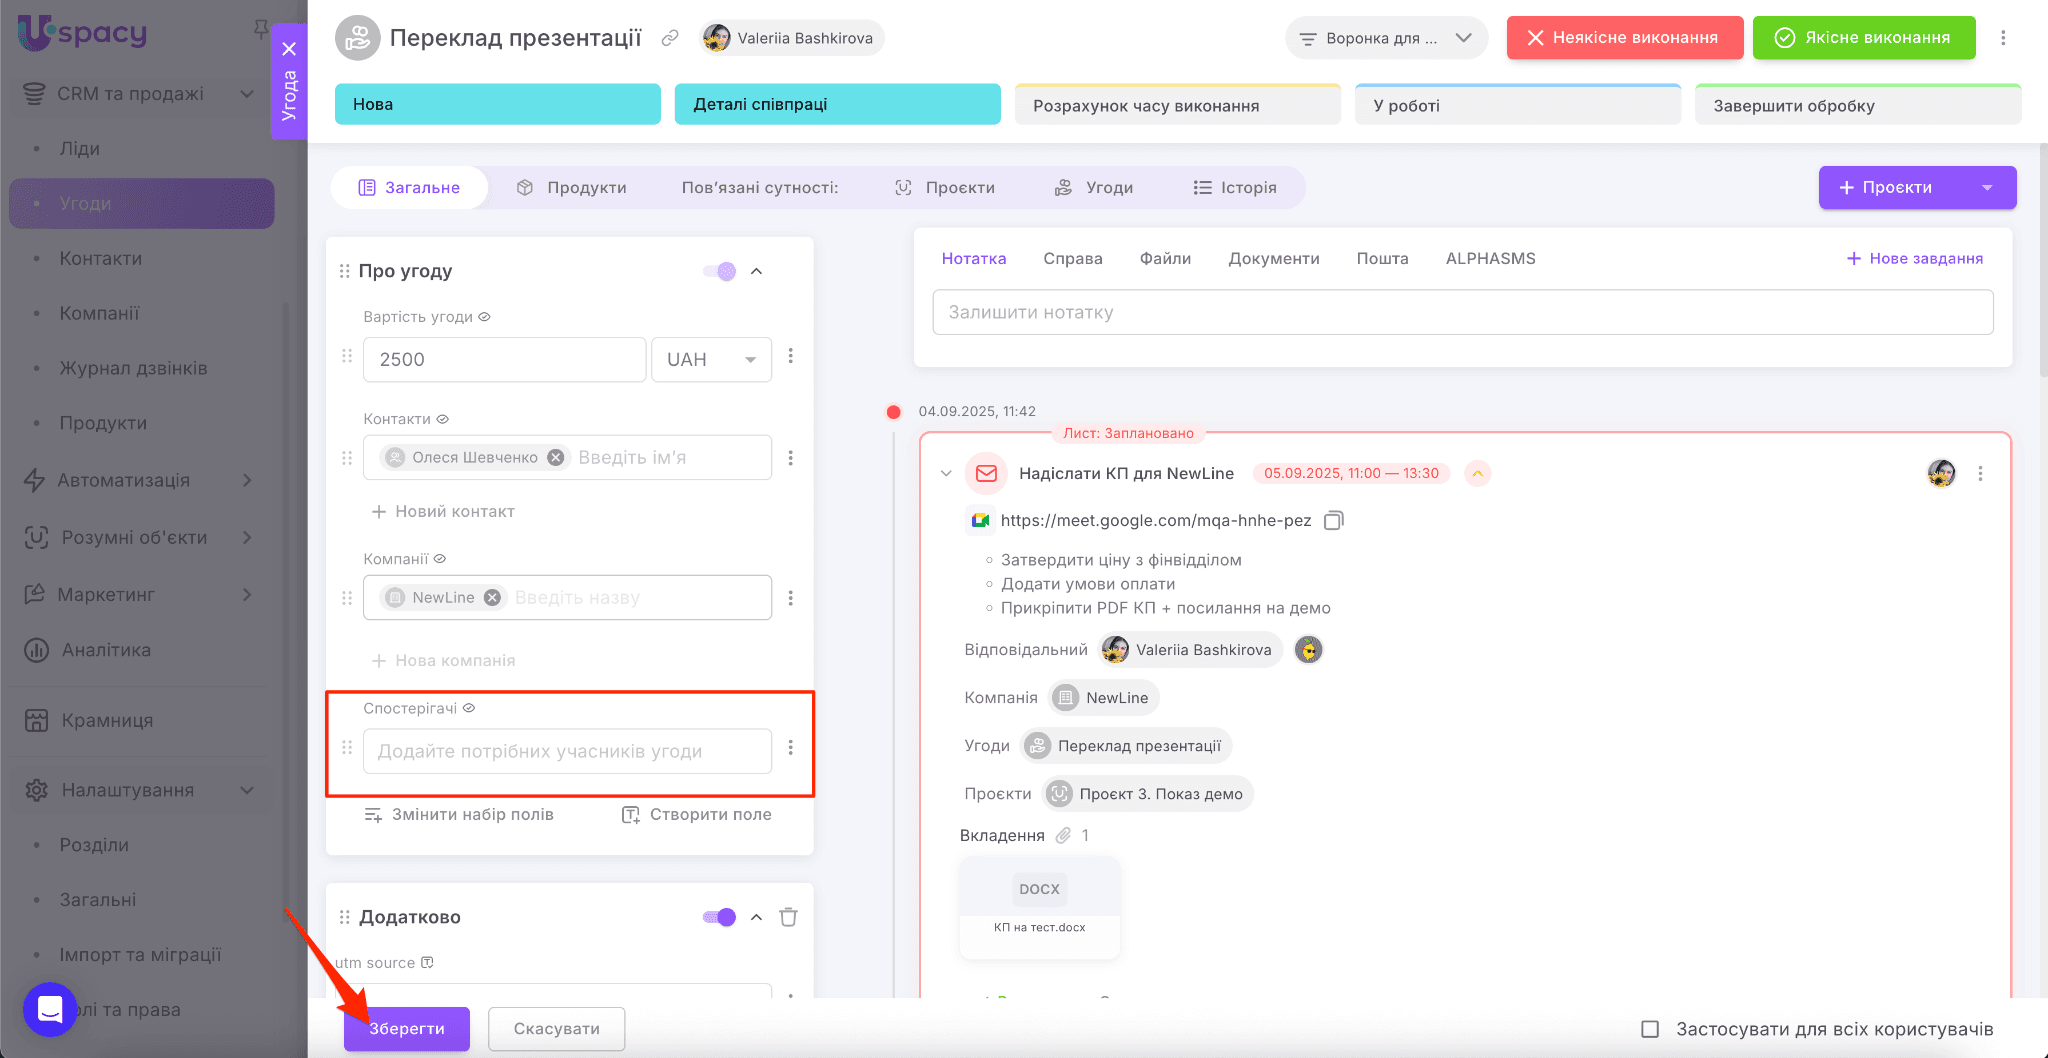The width and height of the screenshot is (2048, 1058).
Task: Copy the Google Meet link icon
Action: (x=1333, y=521)
